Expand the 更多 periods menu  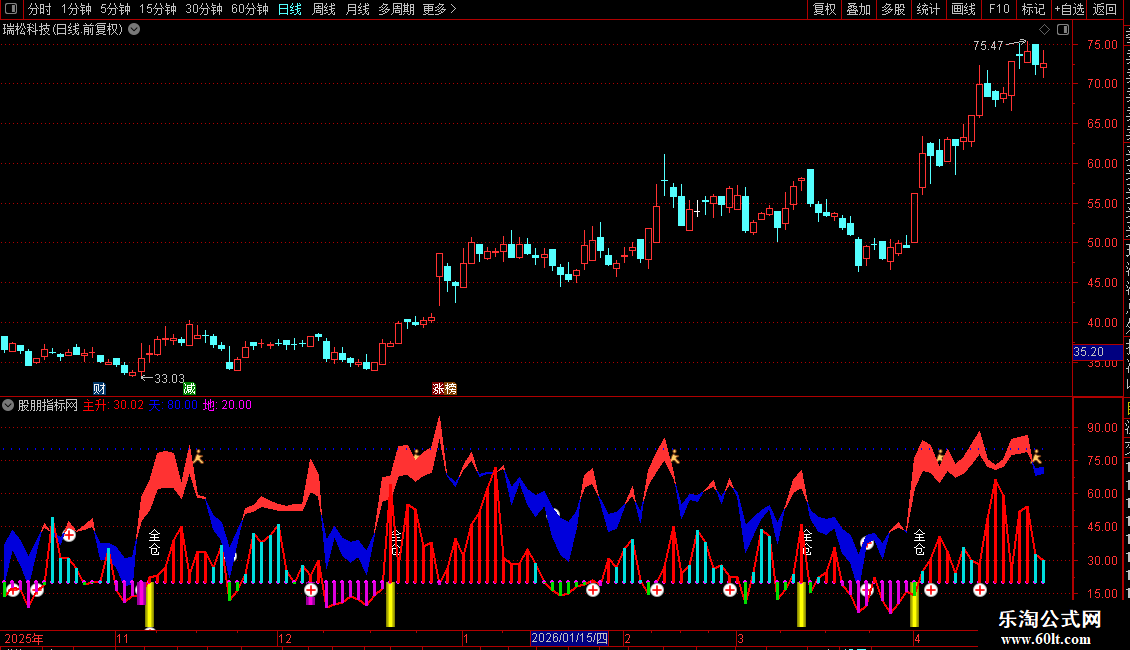pyautogui.click(x=439, y=9)
